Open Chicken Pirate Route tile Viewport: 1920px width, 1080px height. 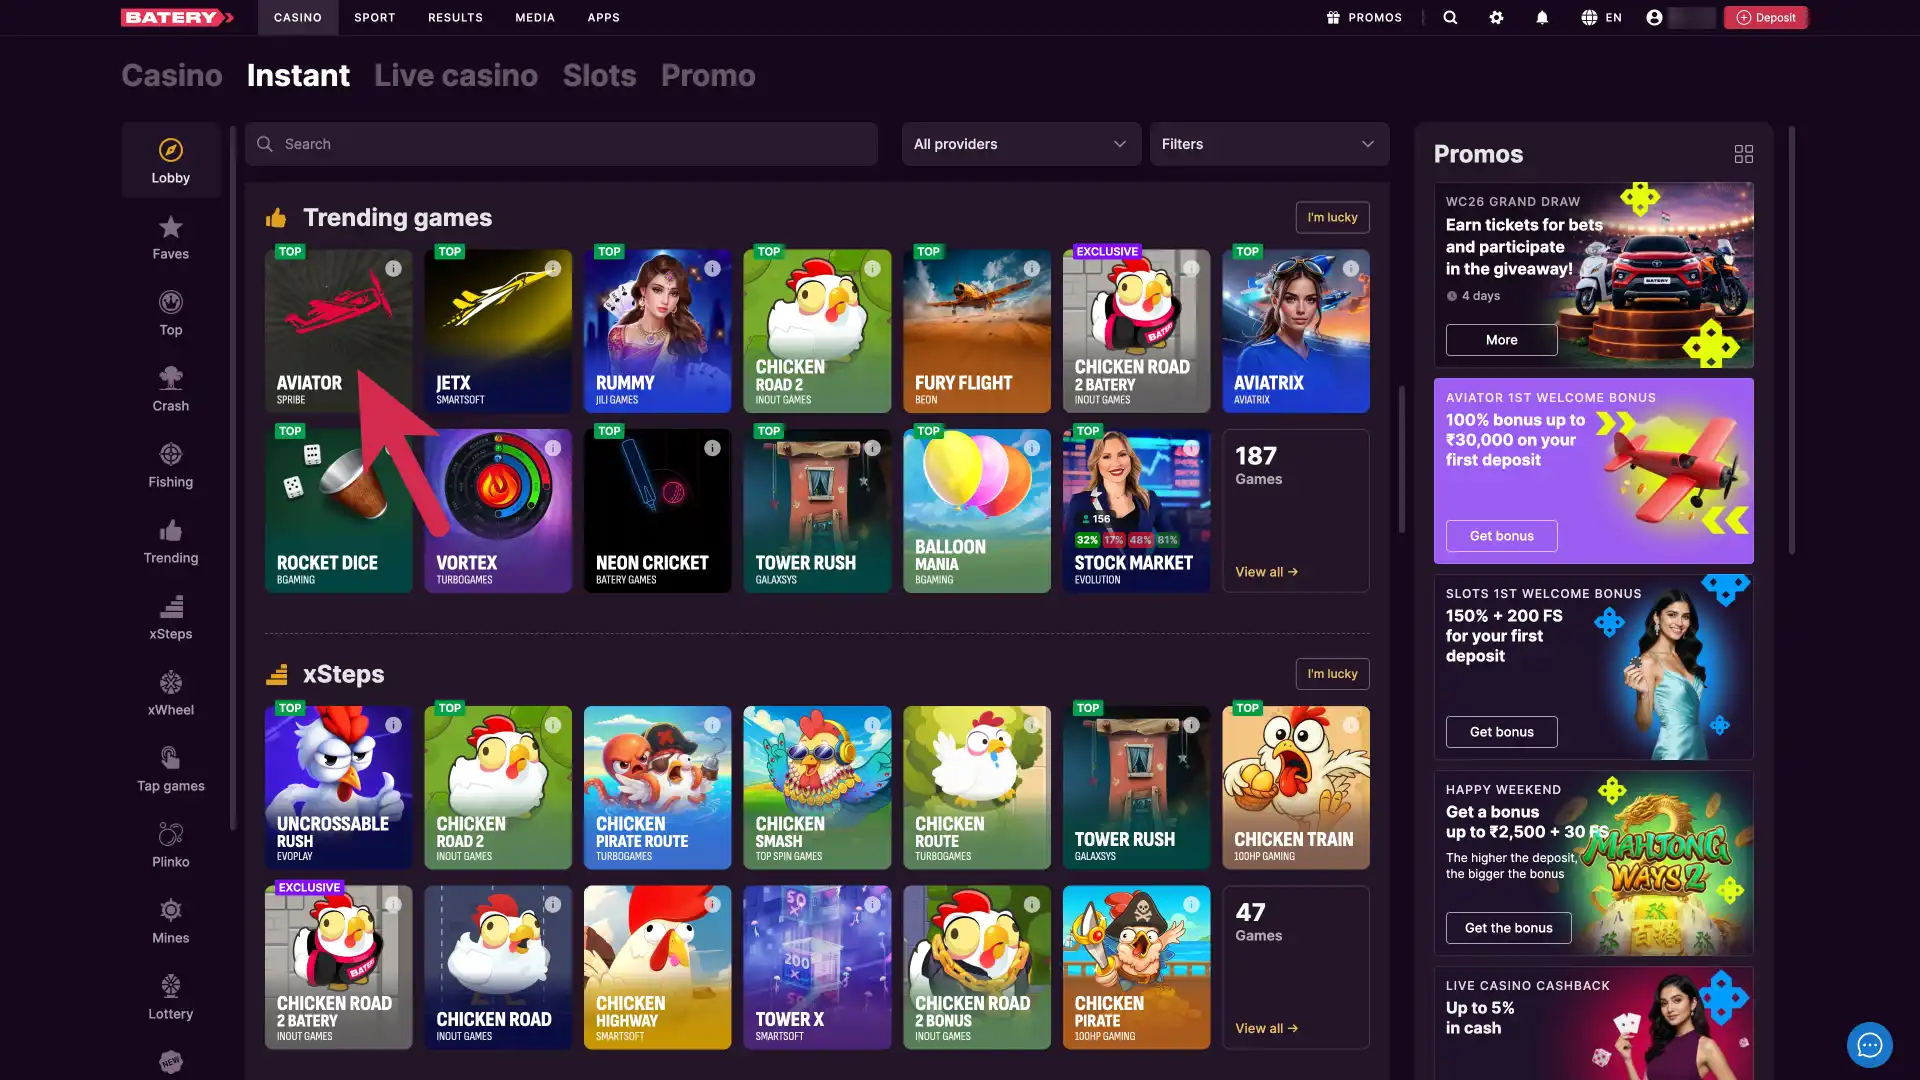[657, 788]
